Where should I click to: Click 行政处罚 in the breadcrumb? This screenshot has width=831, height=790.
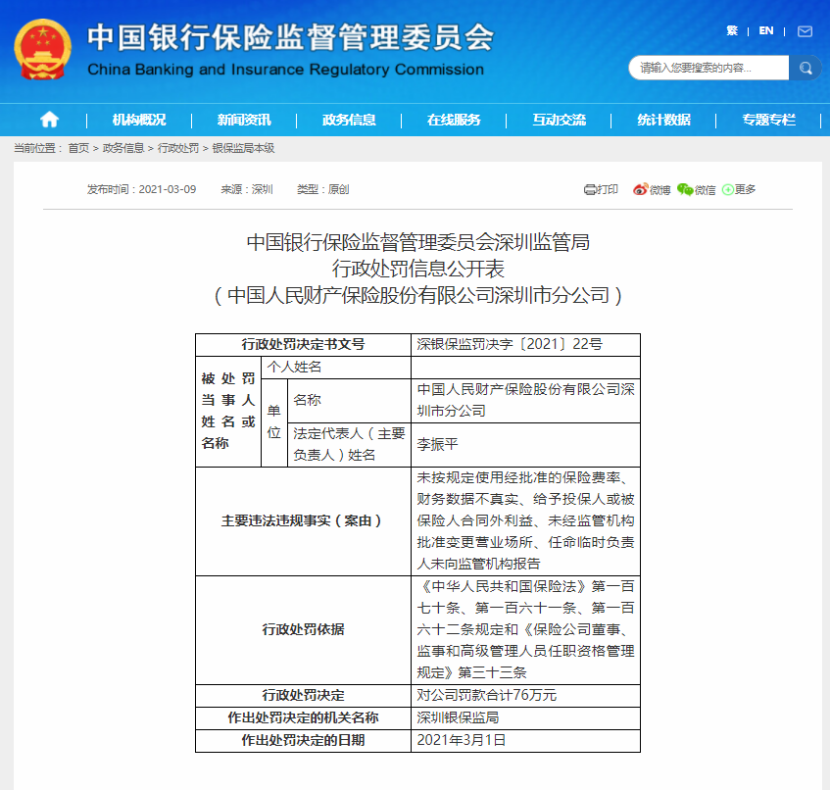[178, 148]
